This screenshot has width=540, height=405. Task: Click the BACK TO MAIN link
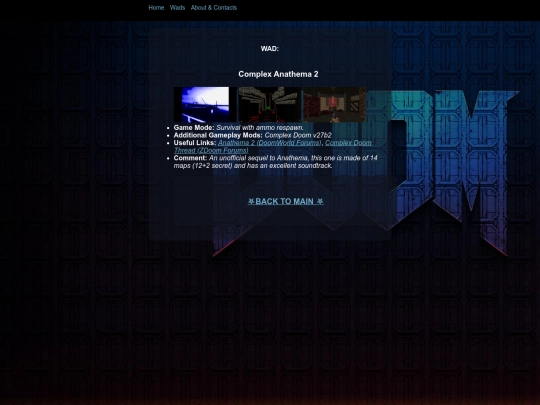[x=285, y=201]
